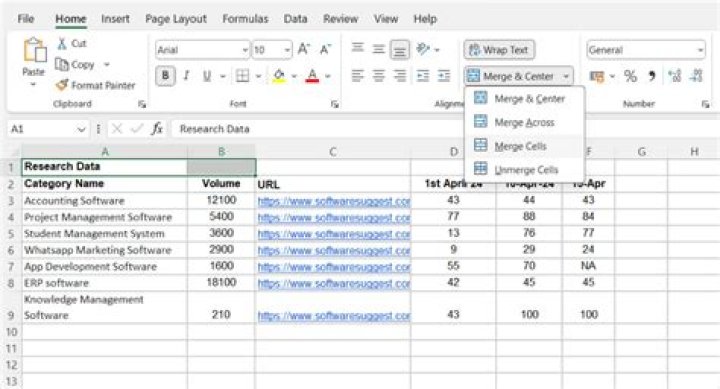Select column C header

click(333, 152)
